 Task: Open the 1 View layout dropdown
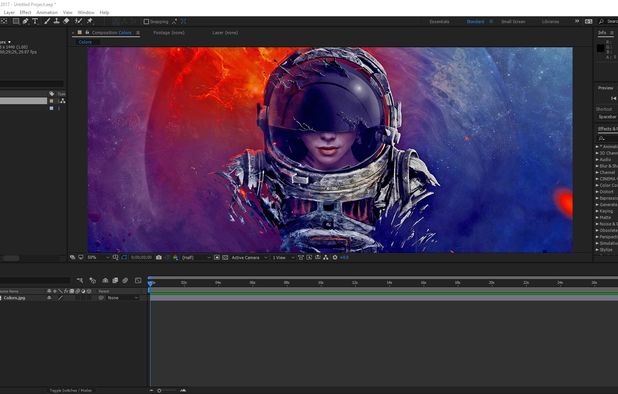(283, 257)
